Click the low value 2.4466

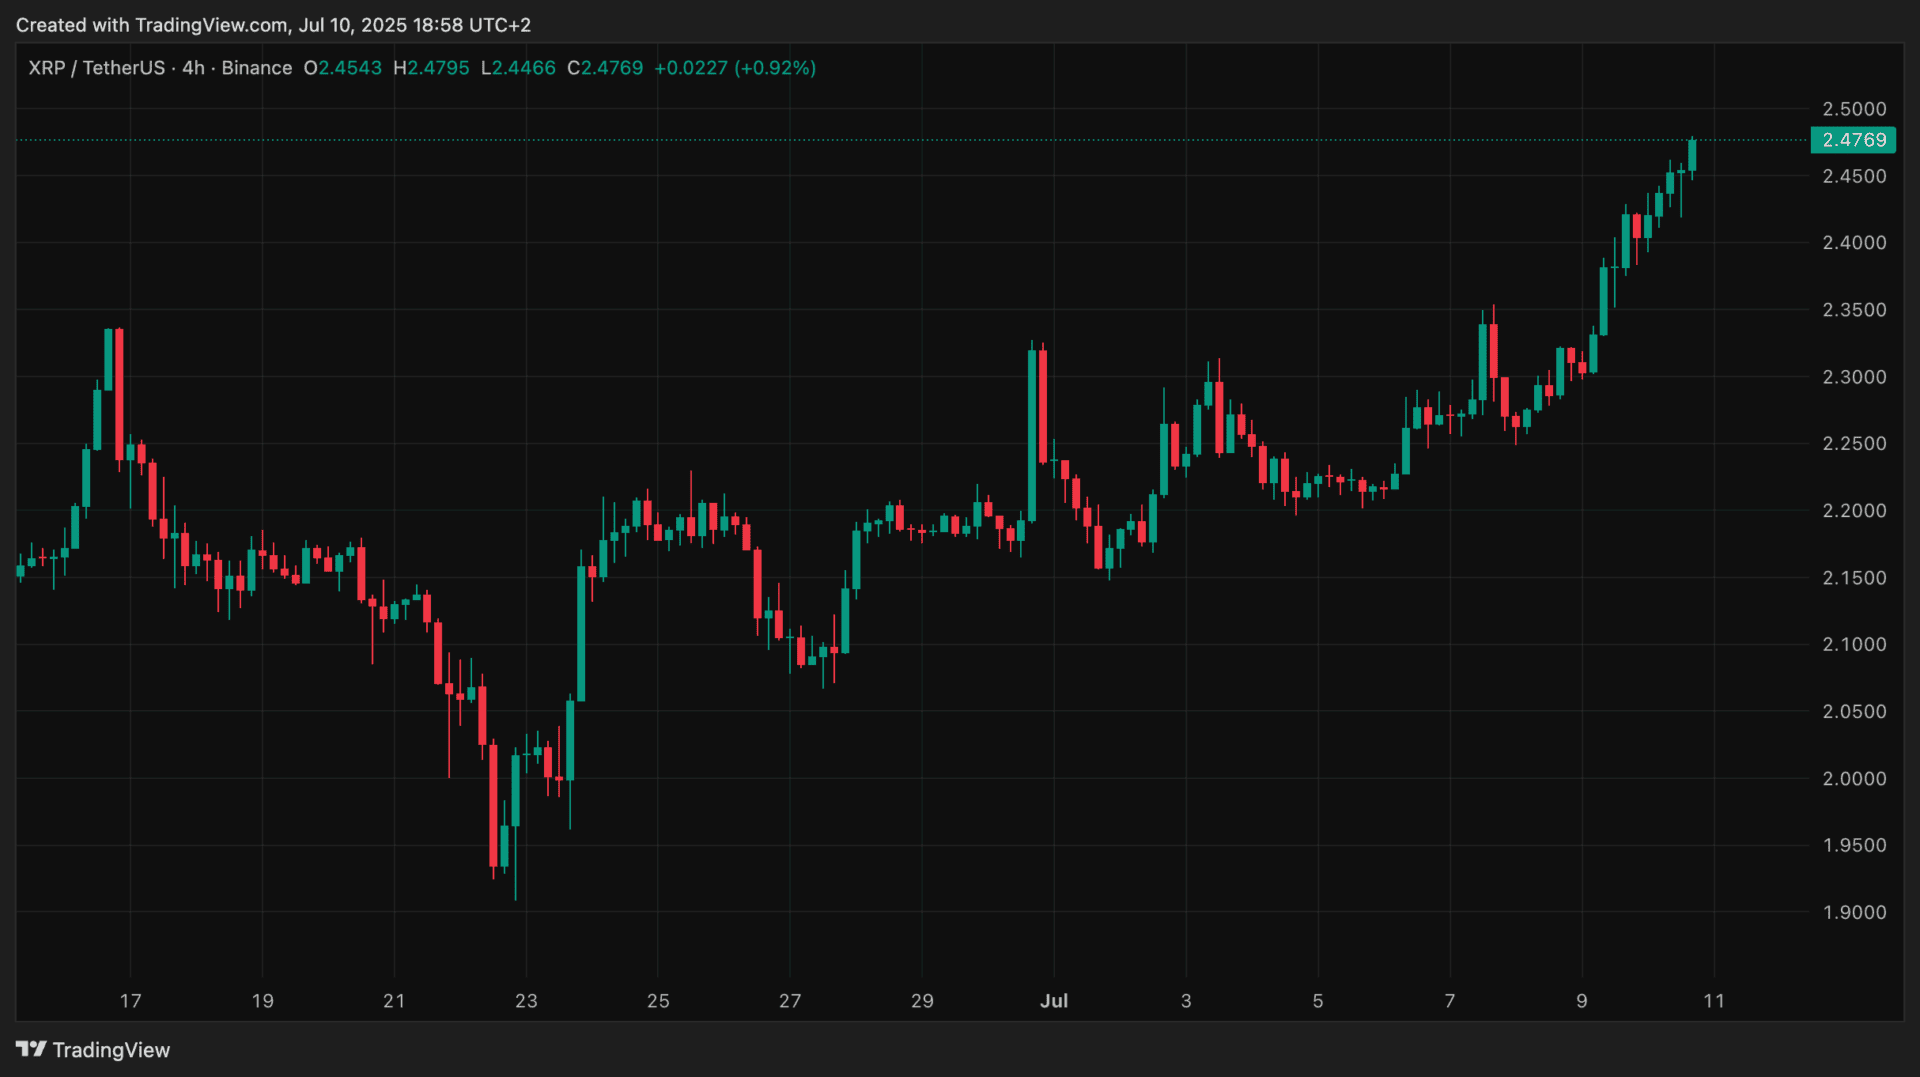[x=523, y=68]
